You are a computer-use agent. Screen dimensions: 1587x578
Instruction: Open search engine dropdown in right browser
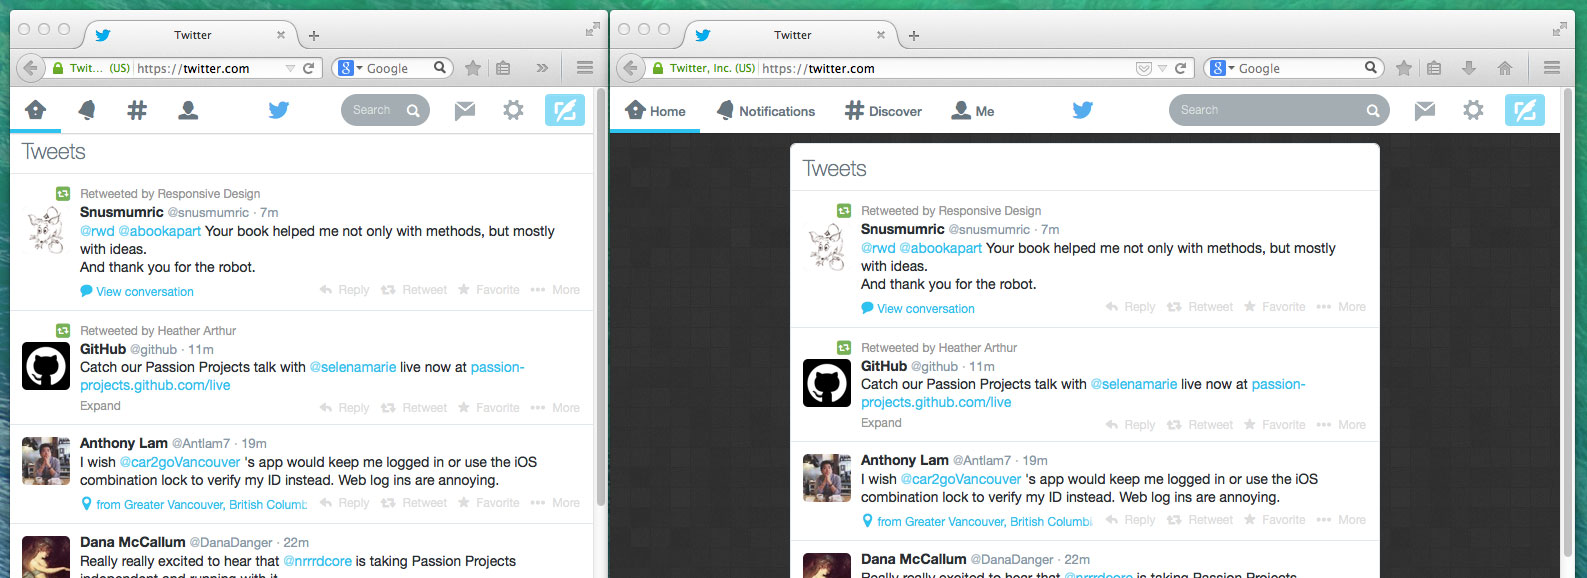pos(1223,68)
